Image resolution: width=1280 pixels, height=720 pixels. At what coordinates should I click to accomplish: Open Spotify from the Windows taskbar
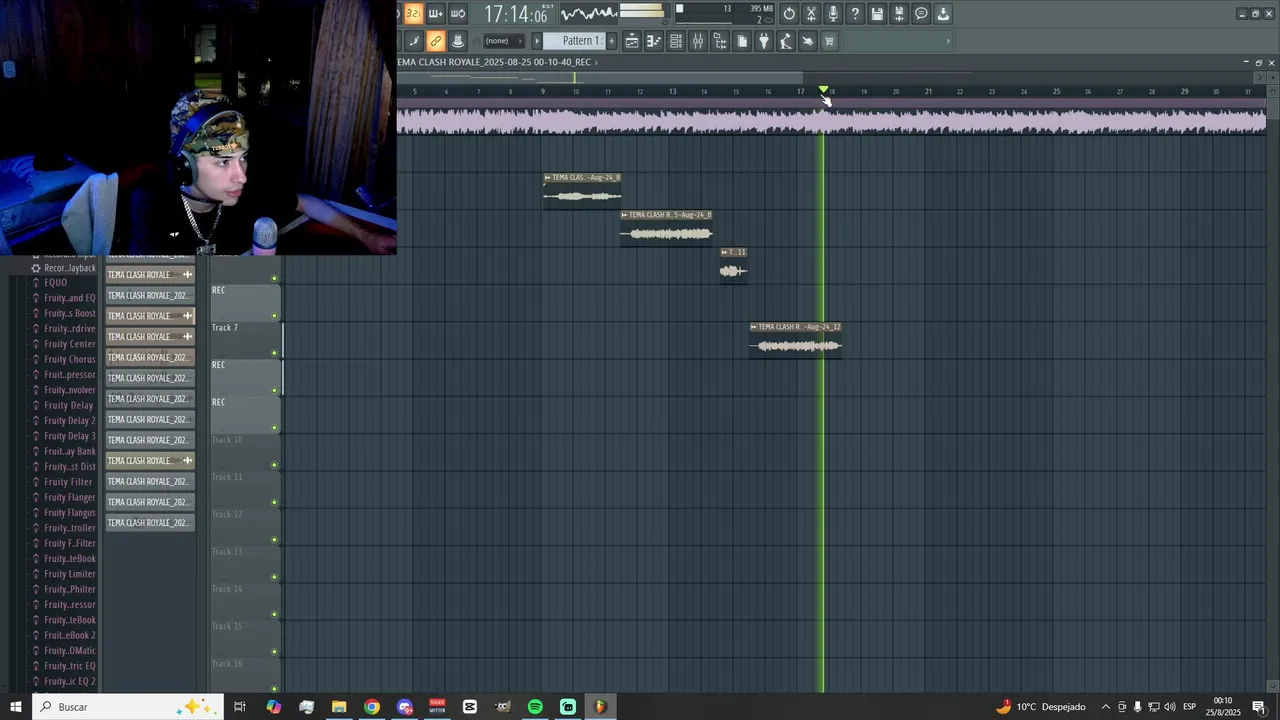click(535, 707)
